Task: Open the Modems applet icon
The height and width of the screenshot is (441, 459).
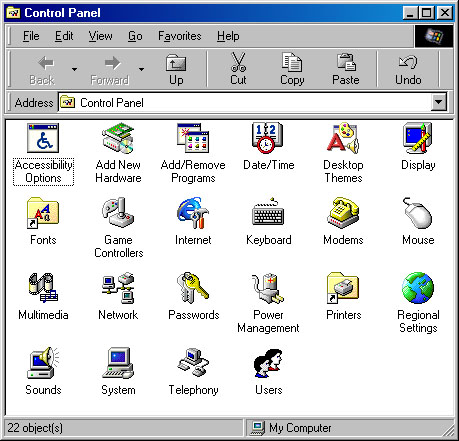Action: pos(343,213)
